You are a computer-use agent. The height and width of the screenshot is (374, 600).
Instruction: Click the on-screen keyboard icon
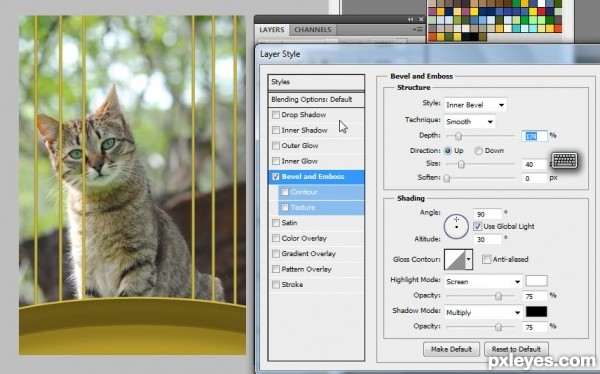pos(564,160)
